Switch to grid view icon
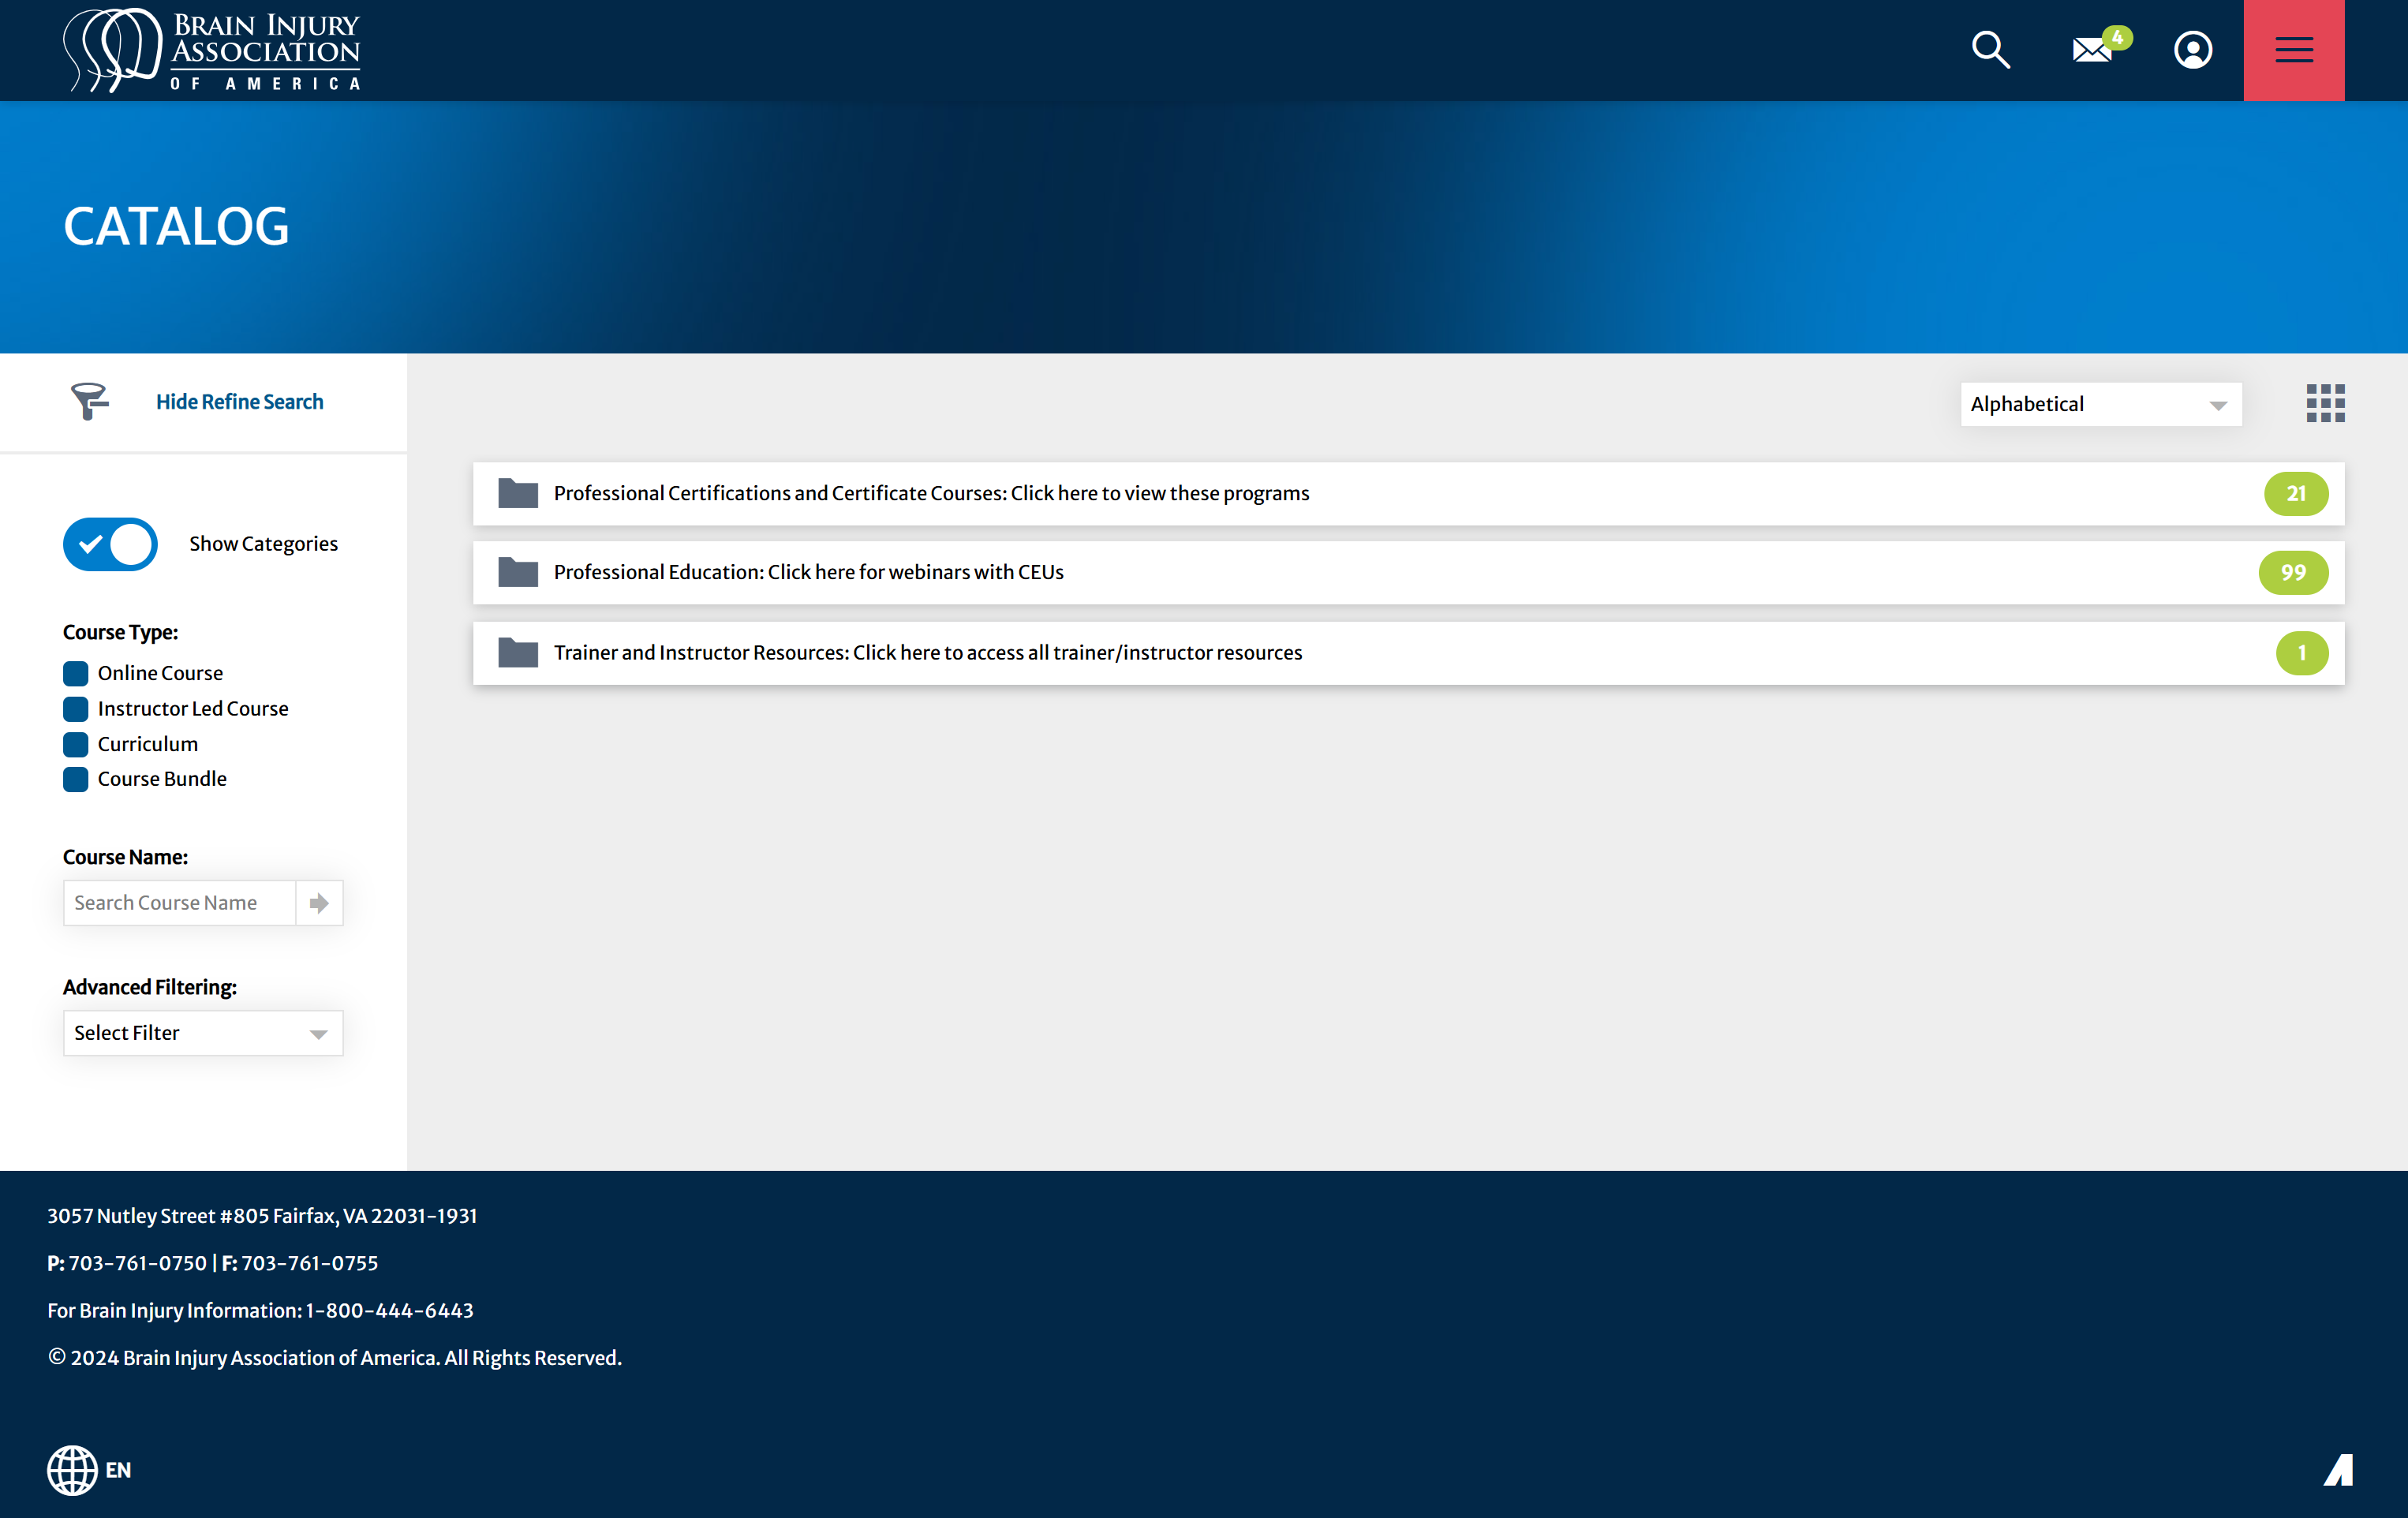2408x1518 pixels. (2325, 403)
